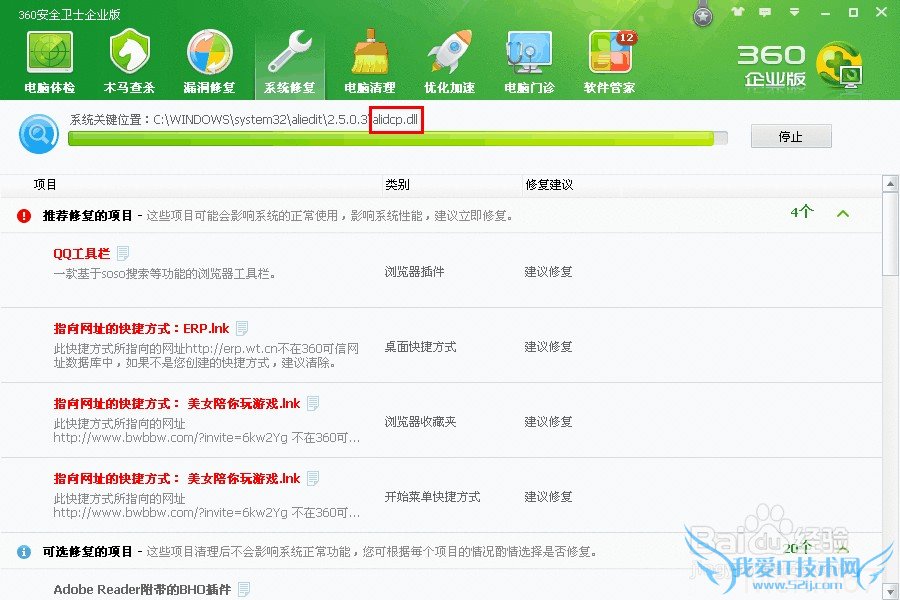
Task: Click the medal icon in title bar
Action: click(x=703, y=14)
